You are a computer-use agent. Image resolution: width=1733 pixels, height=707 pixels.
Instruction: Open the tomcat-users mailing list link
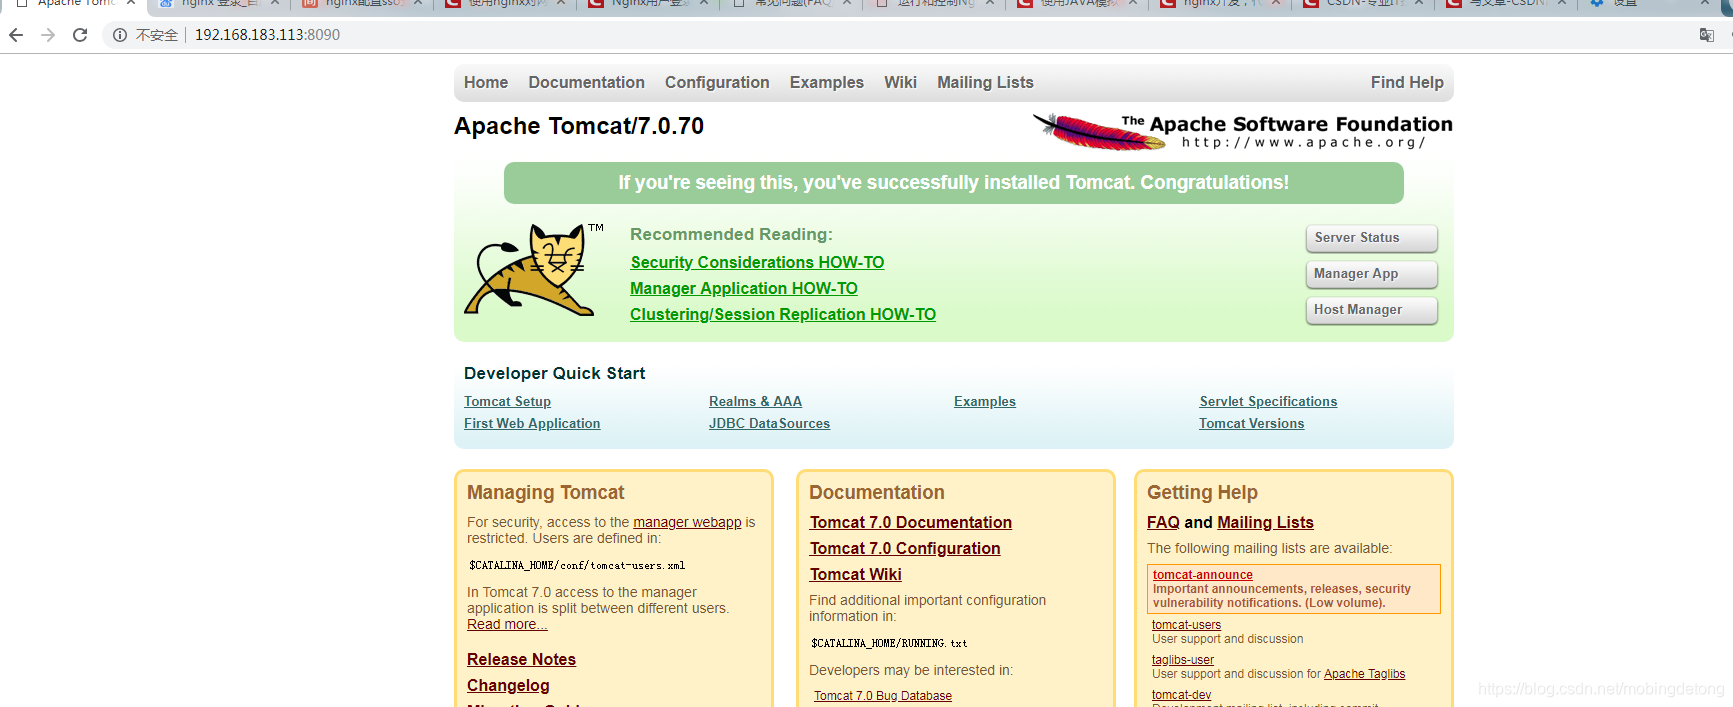click(1186, 625)
